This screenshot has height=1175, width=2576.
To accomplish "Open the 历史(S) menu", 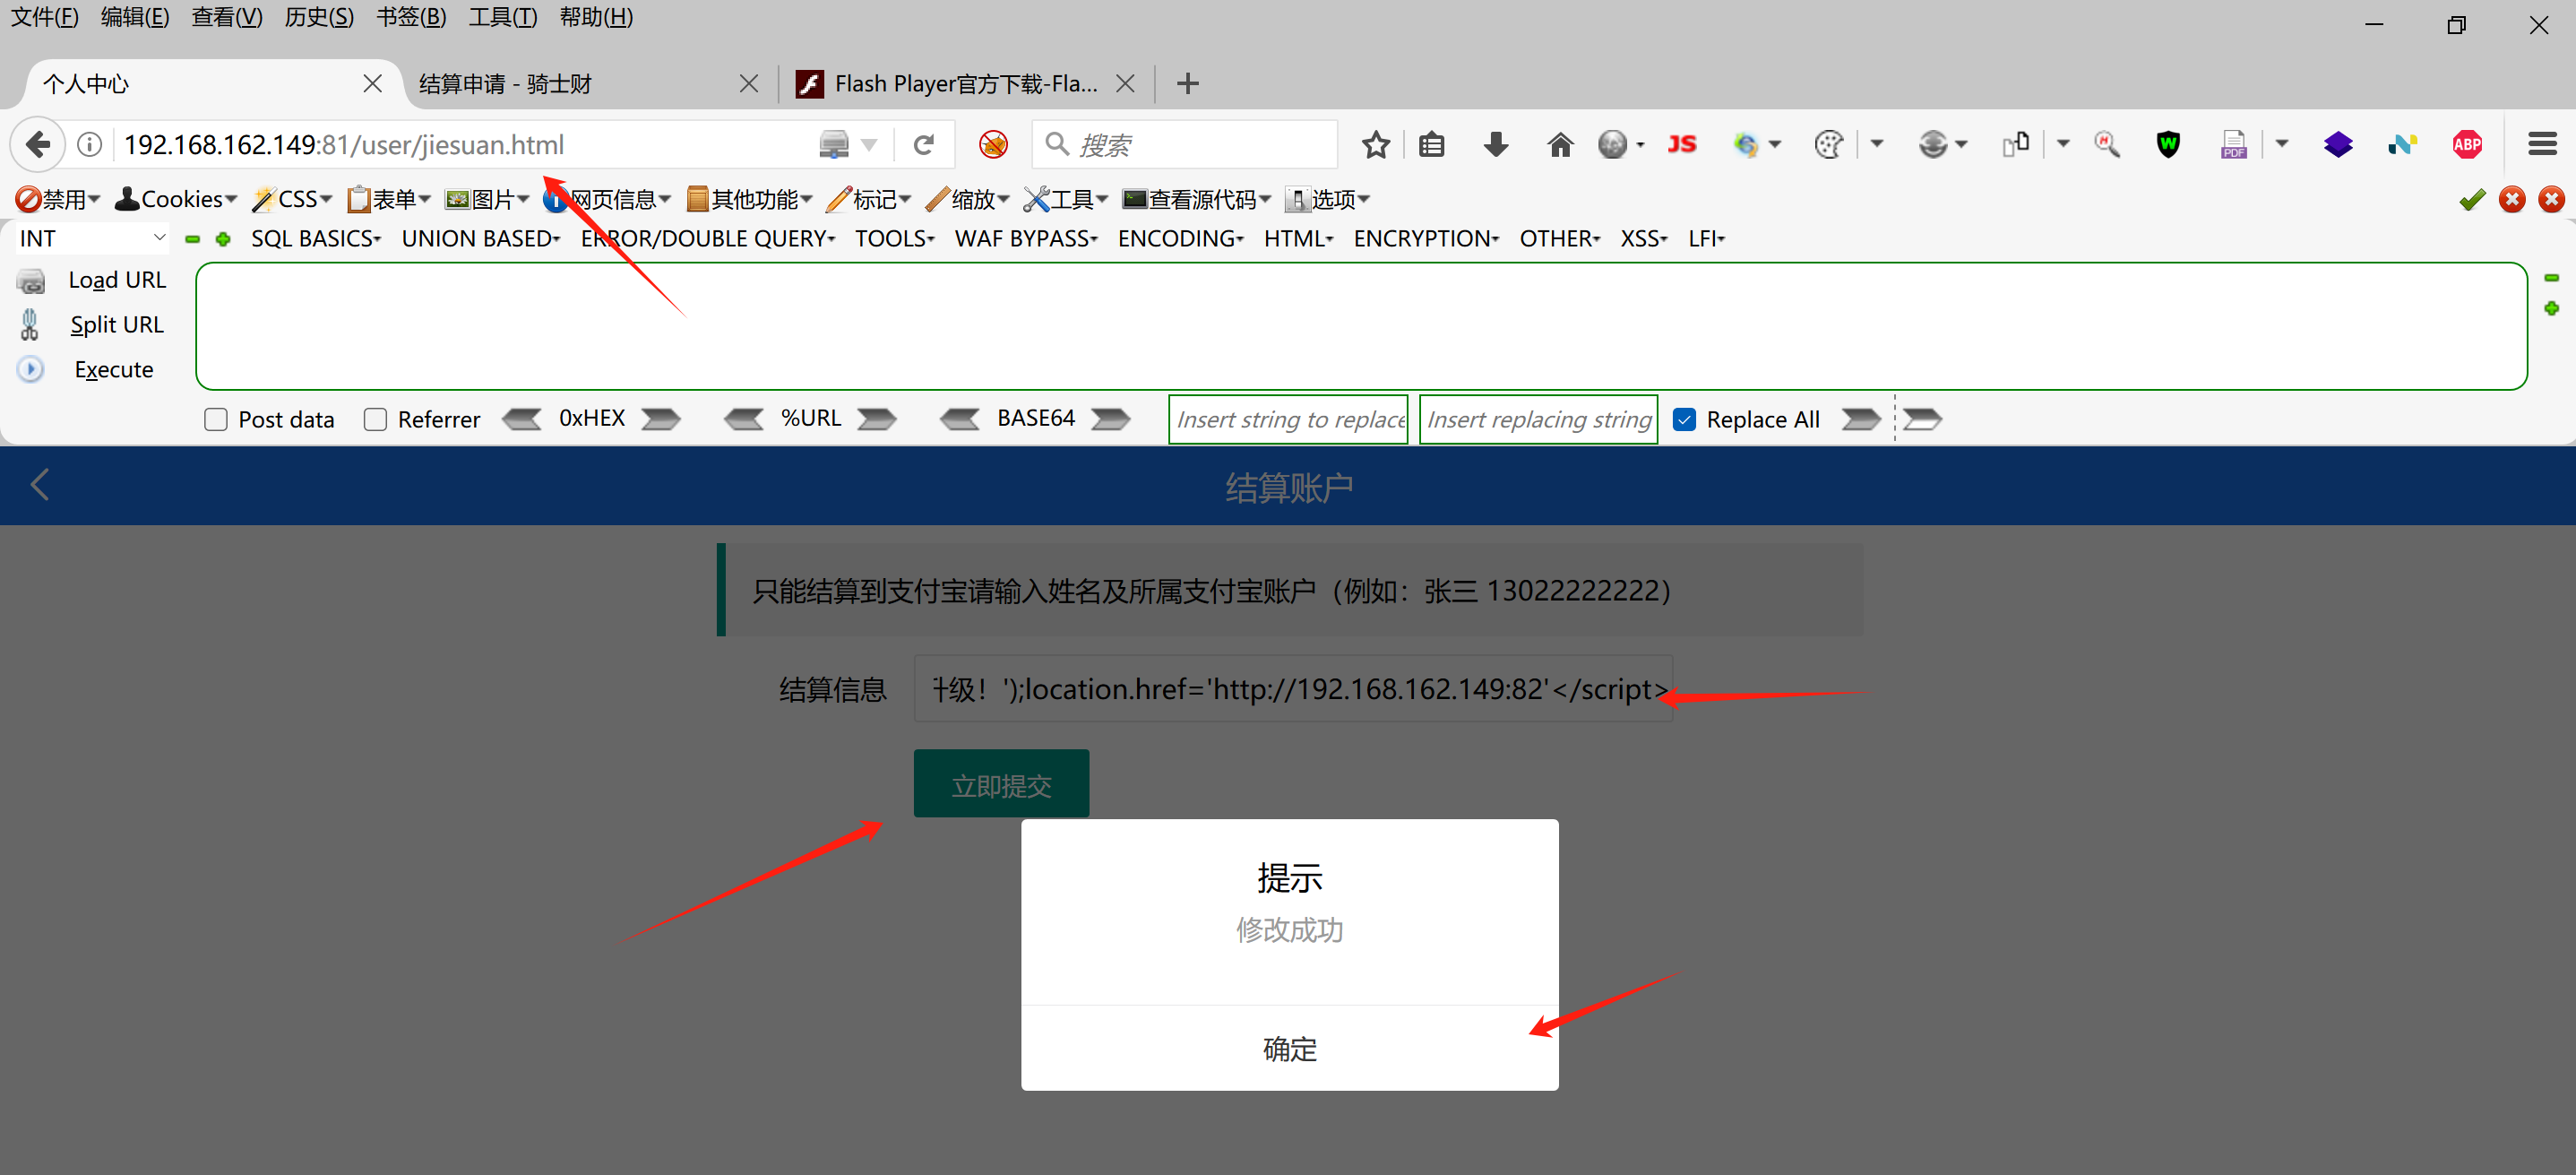I will click(318, 17).
